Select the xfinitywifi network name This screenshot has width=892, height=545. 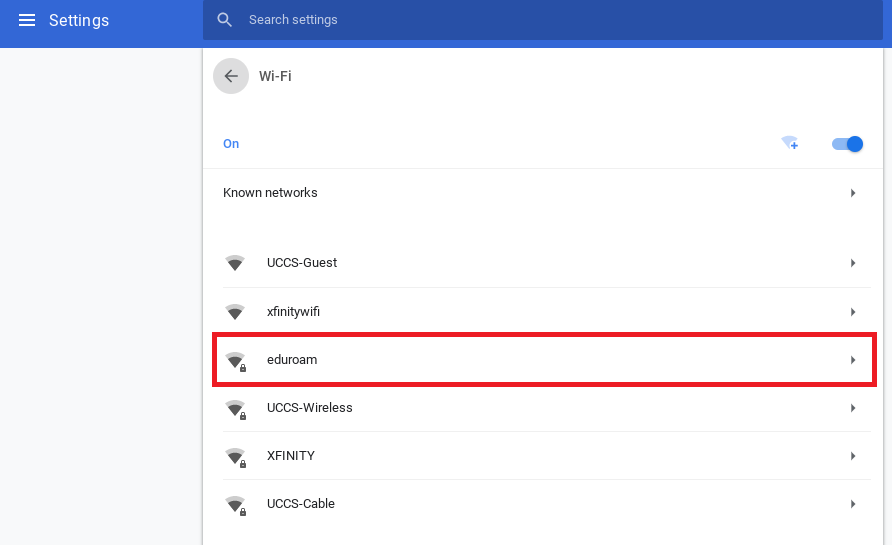tap(293, 312)
